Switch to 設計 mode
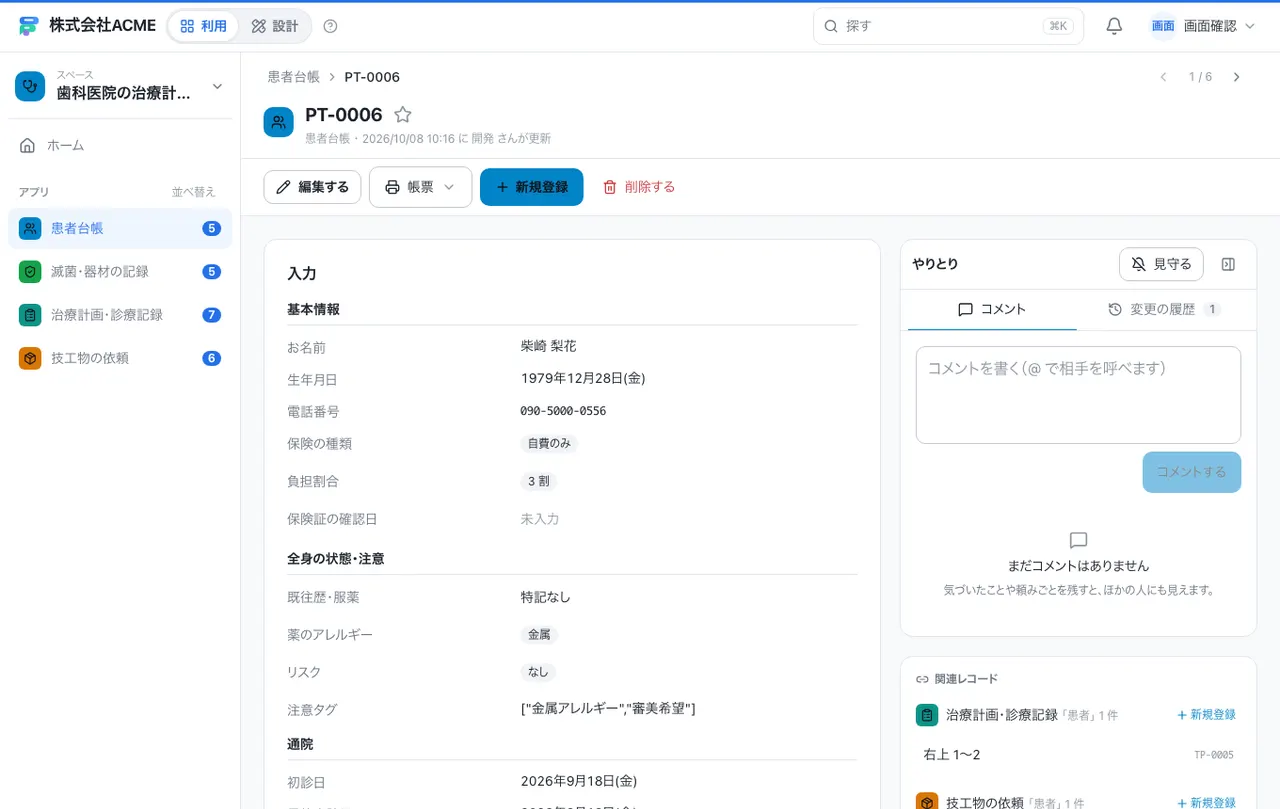 [x=274, y=26]
